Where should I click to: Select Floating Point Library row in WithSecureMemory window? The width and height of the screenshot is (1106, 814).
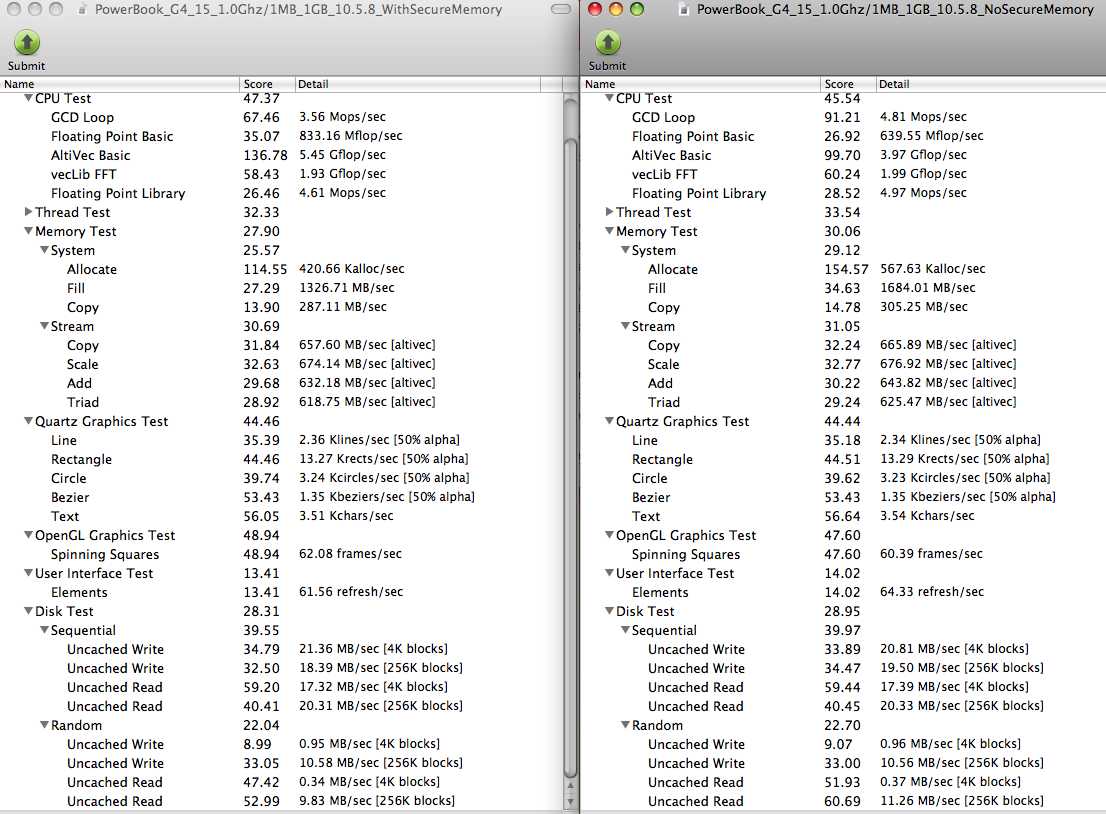[281, 193]
